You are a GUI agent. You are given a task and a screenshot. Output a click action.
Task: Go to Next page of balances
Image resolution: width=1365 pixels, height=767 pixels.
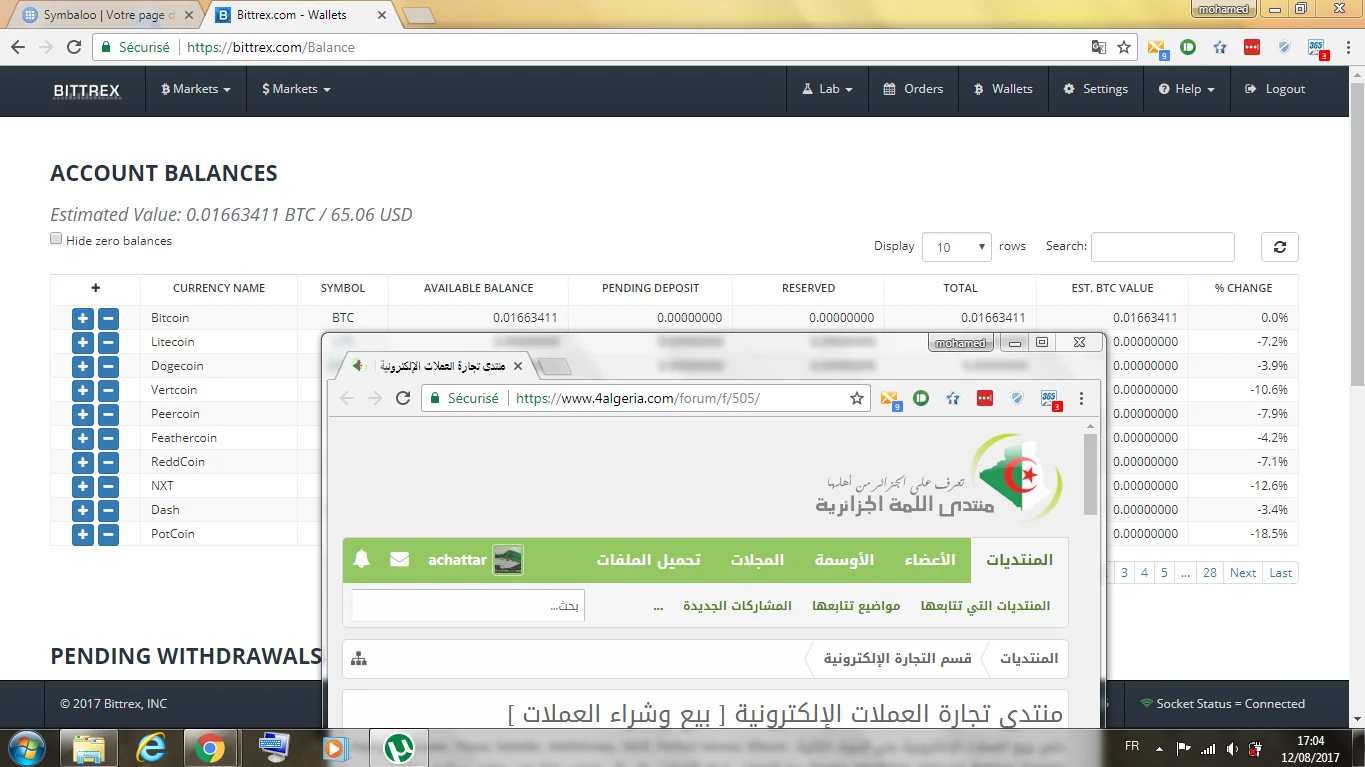coord(1243,573)
